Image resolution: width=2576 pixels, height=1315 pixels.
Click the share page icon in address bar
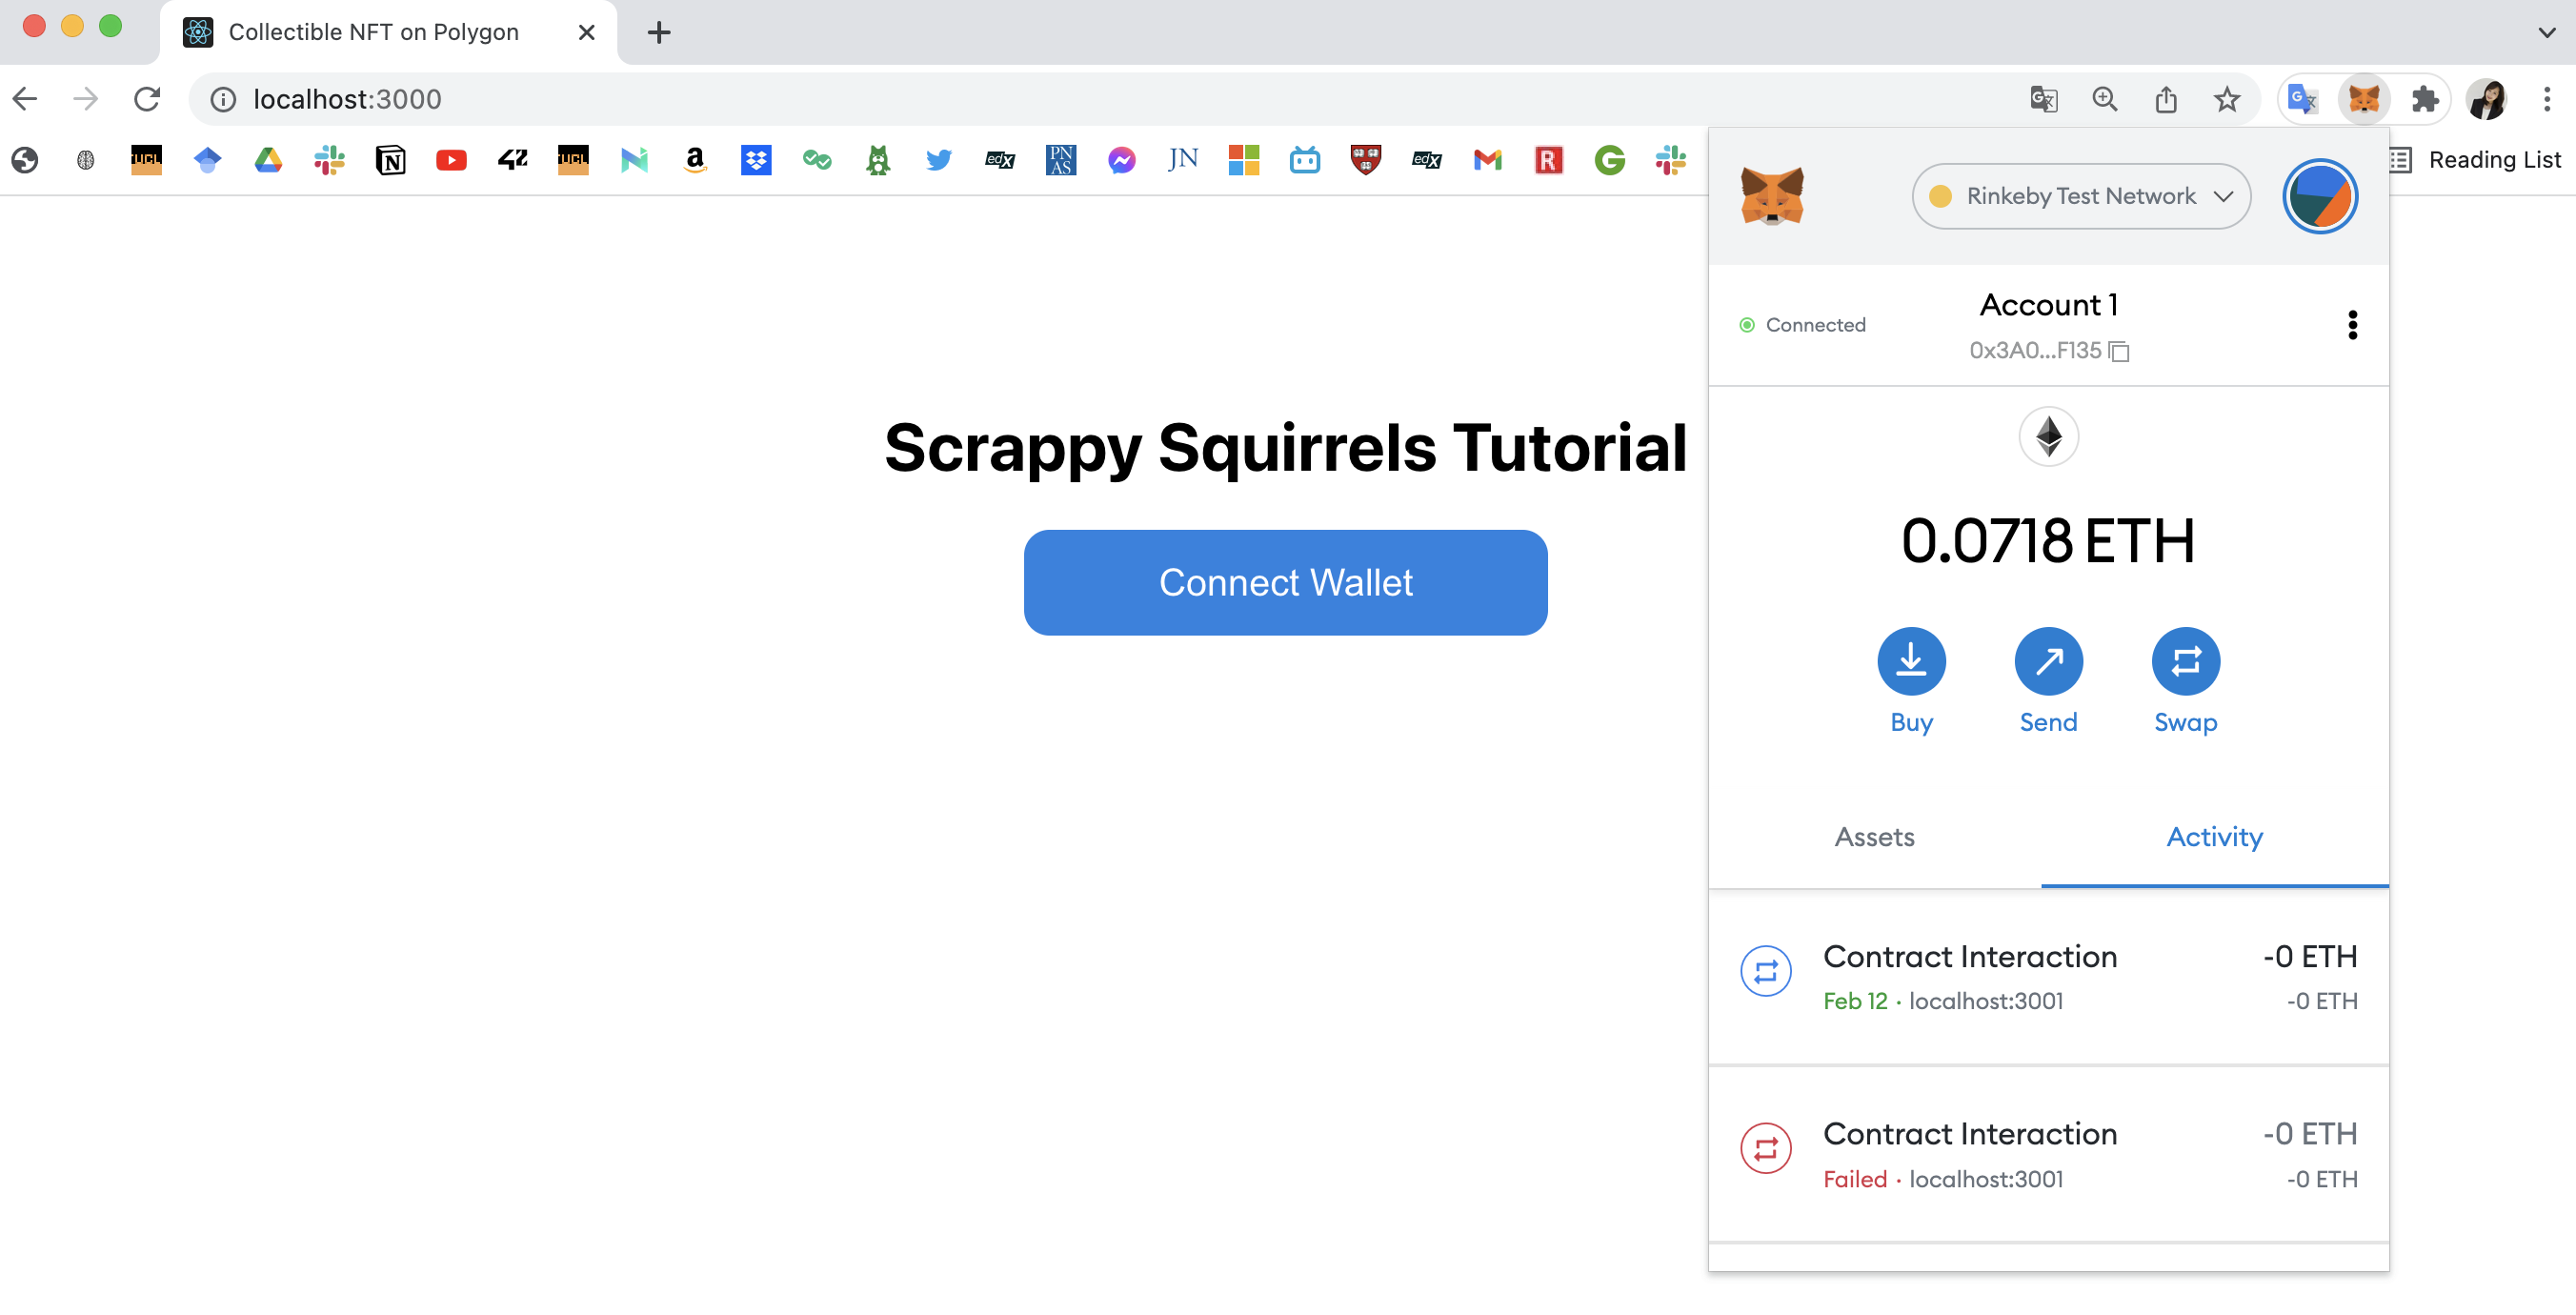point(2165,99)
